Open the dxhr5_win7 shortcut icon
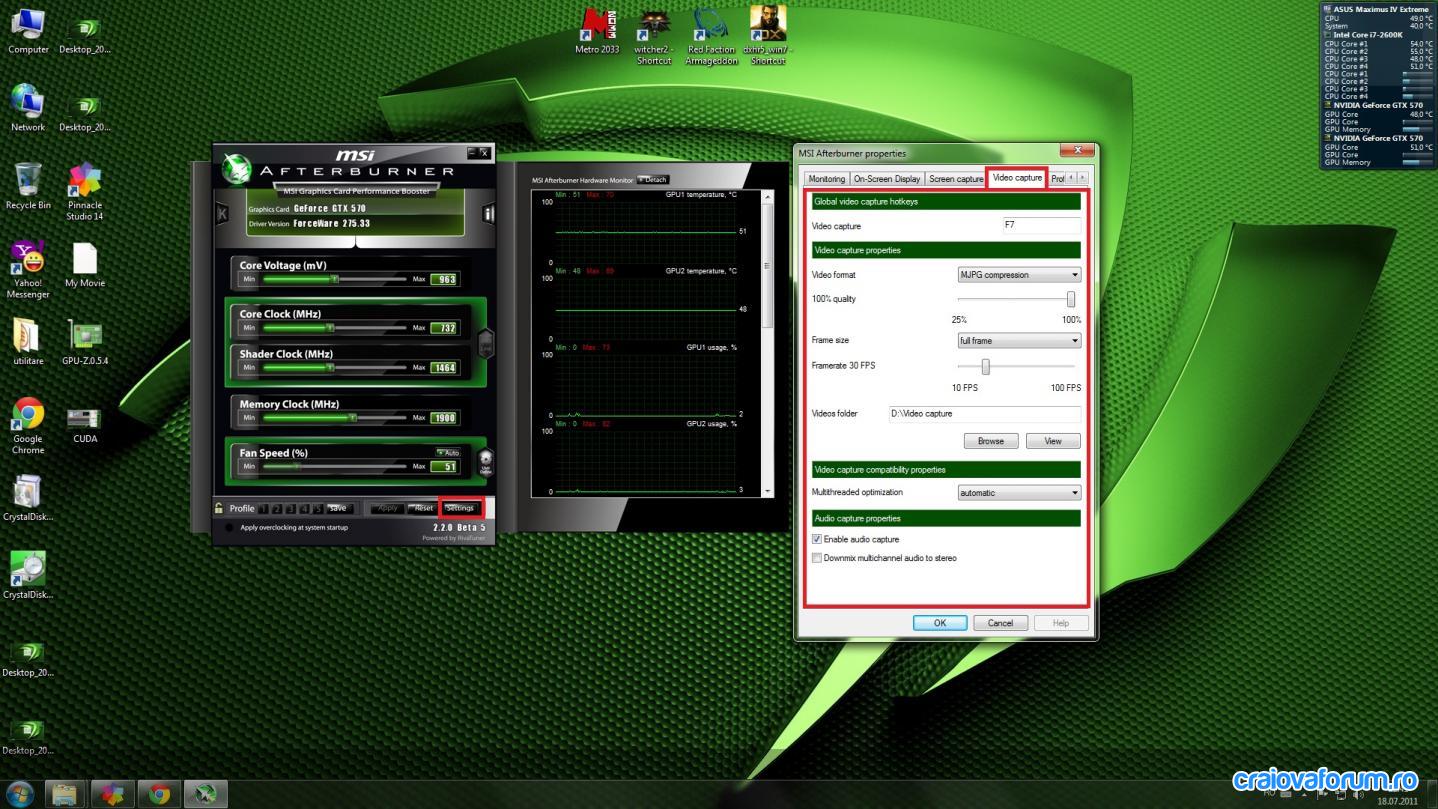The height and width of the screenshot is (809, 1438). (767, 36)
